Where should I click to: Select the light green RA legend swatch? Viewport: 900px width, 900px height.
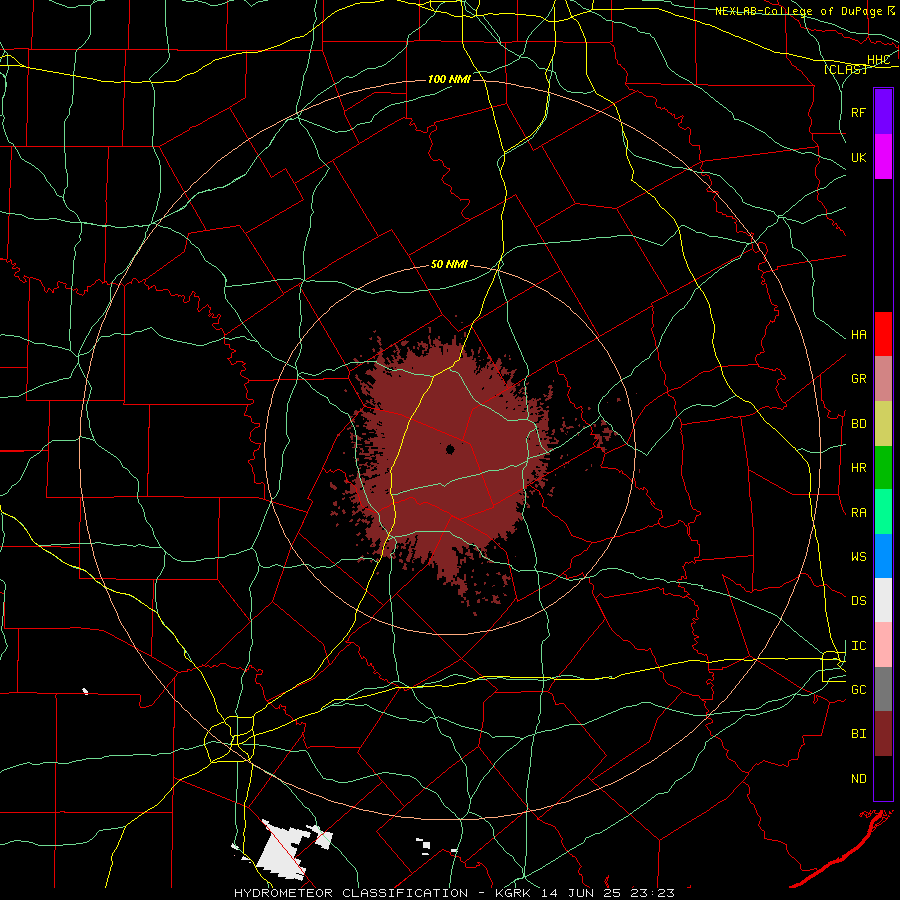(883, 512)
